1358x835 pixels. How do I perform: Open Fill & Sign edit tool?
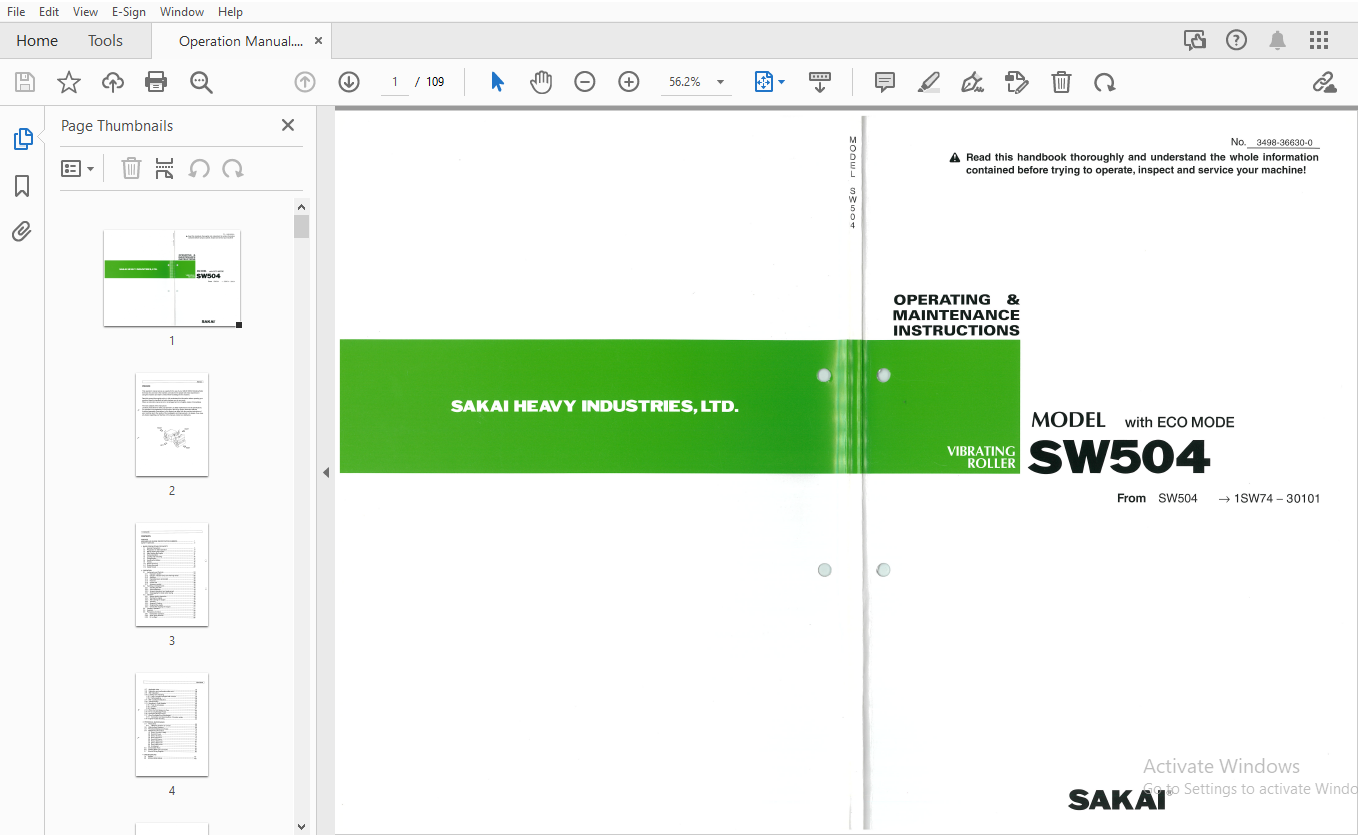(x=1017, y=82)
